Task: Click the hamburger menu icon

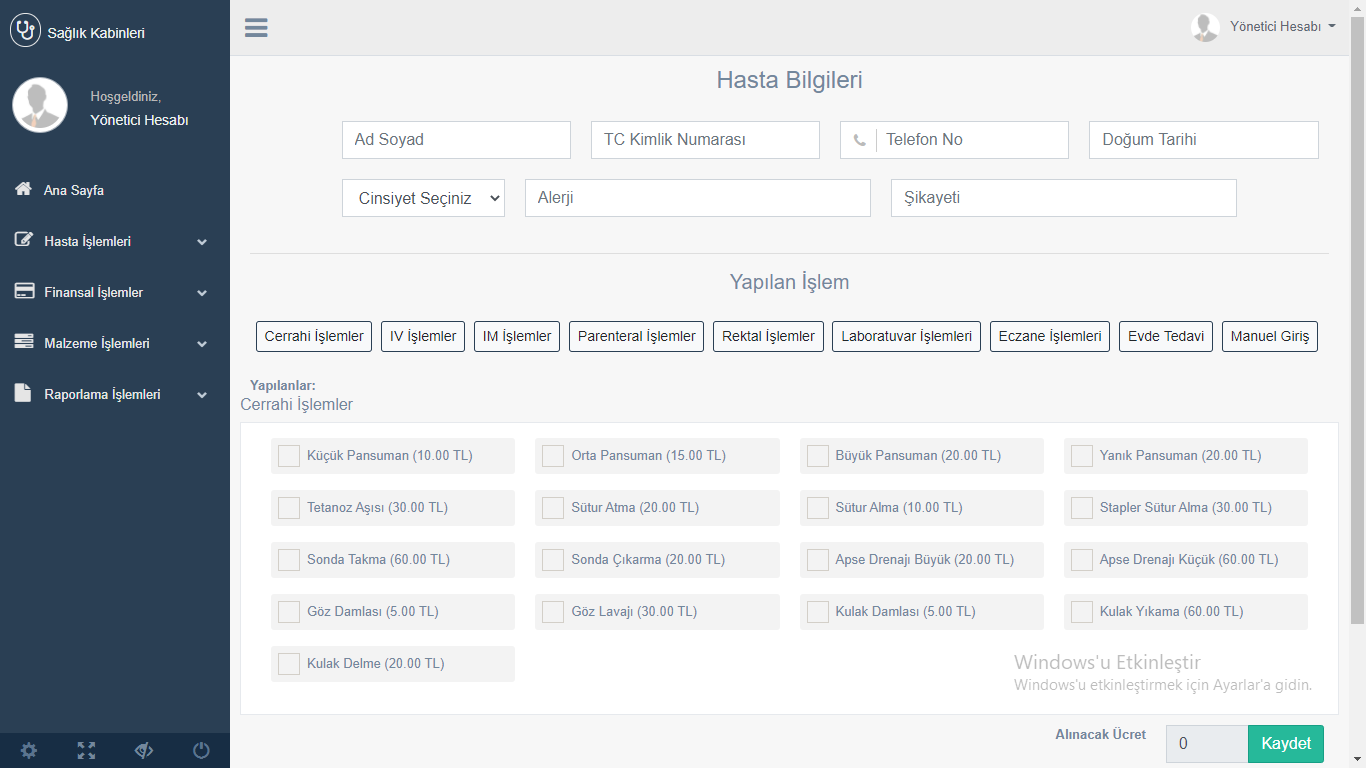Action: click(x=256, y=28)
